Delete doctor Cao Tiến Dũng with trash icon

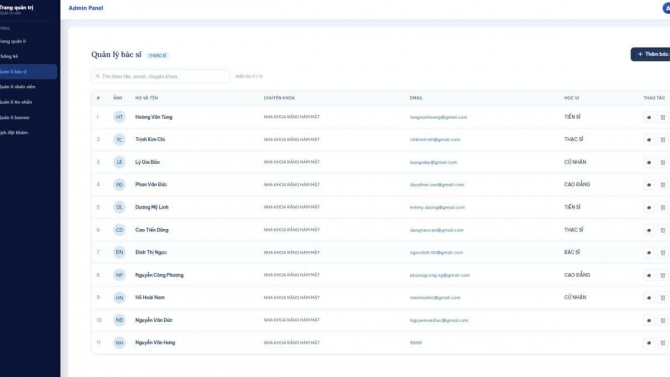coord(663,230)
